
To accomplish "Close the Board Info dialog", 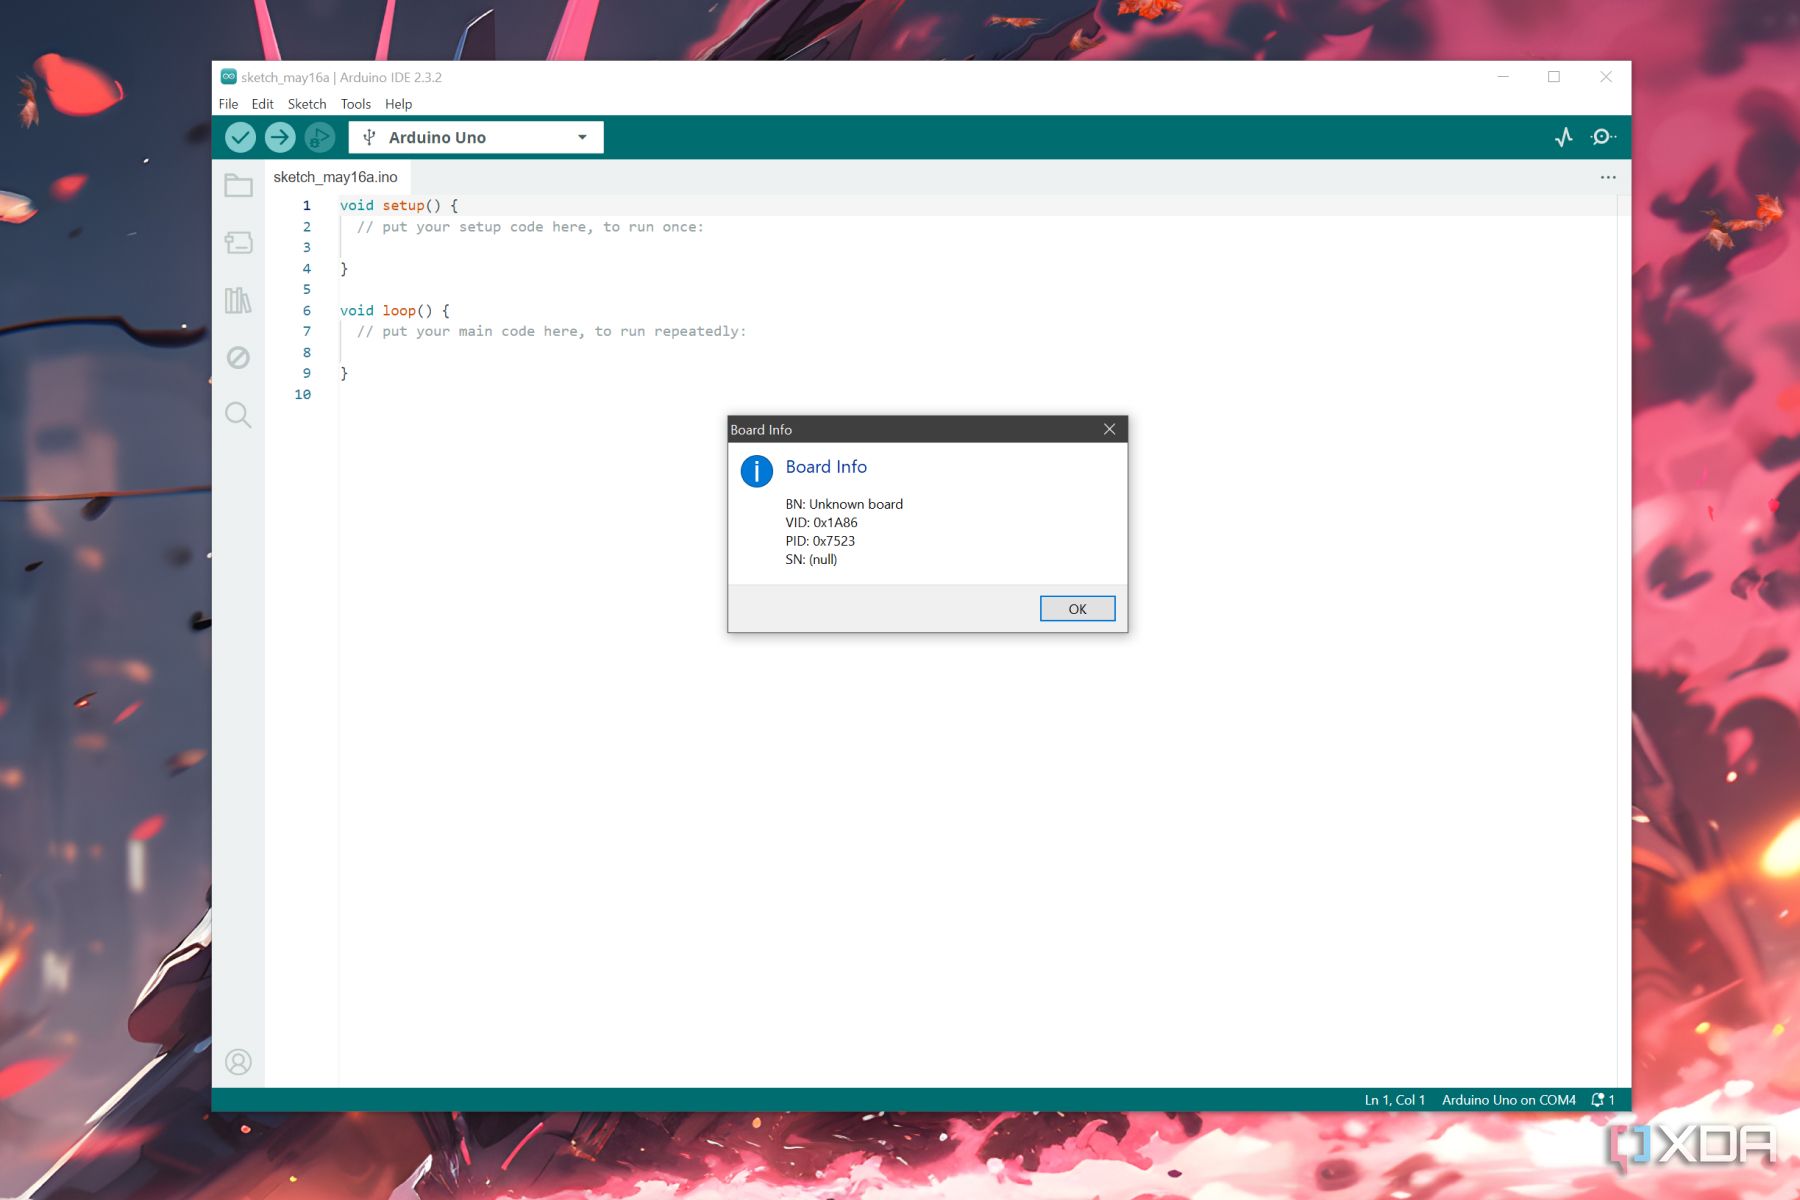I will pyautogui.click(x=1109, y=429).
